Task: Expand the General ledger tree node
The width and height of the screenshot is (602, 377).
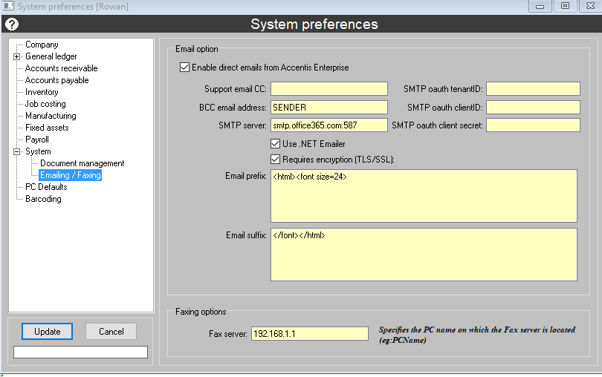Action: pos(17,57)
